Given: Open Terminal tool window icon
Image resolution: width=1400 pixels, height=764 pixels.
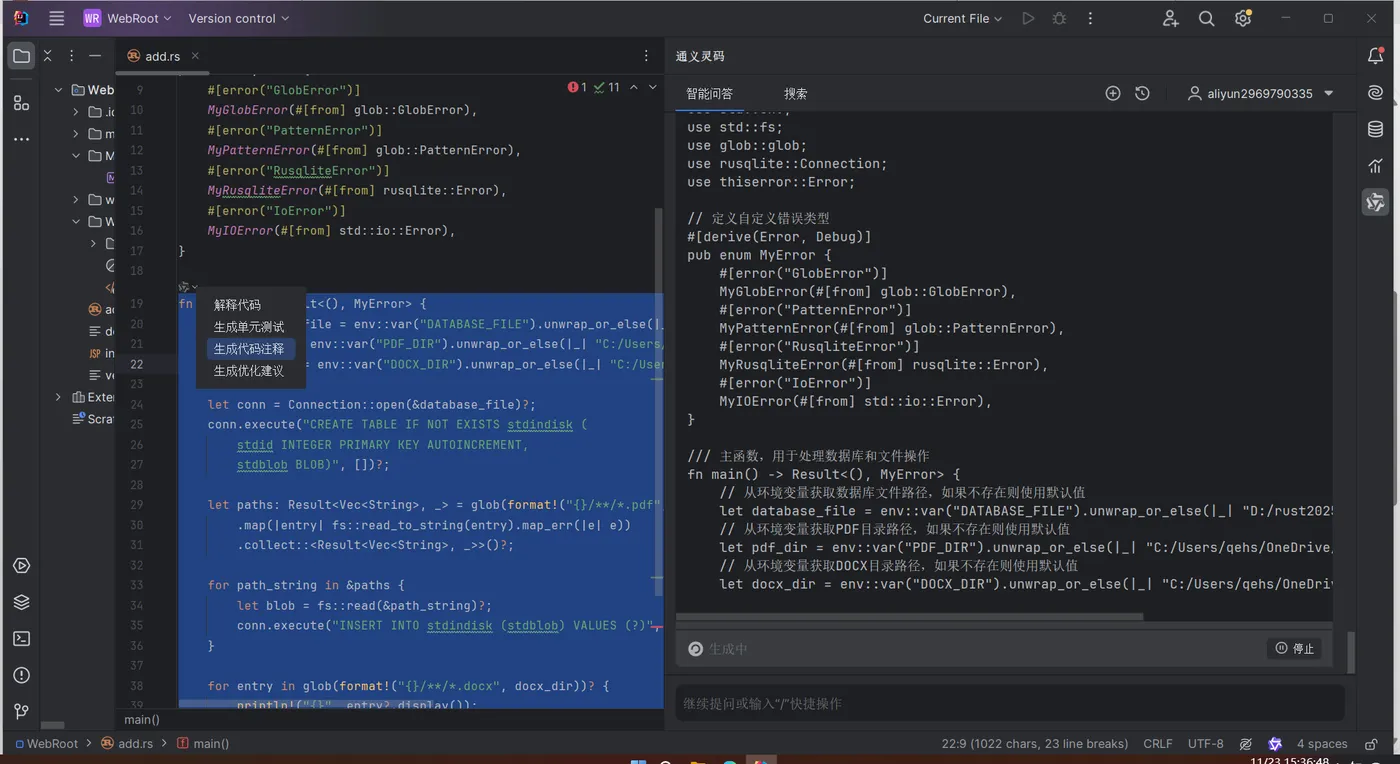Looking at the screenshot, I should click(21, 638).
